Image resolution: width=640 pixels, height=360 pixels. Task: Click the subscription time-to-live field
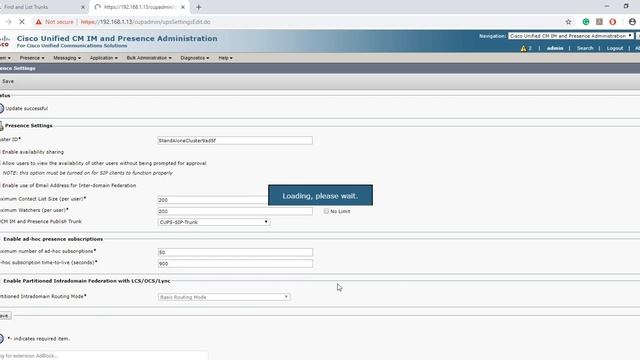(x=235, y=264)
